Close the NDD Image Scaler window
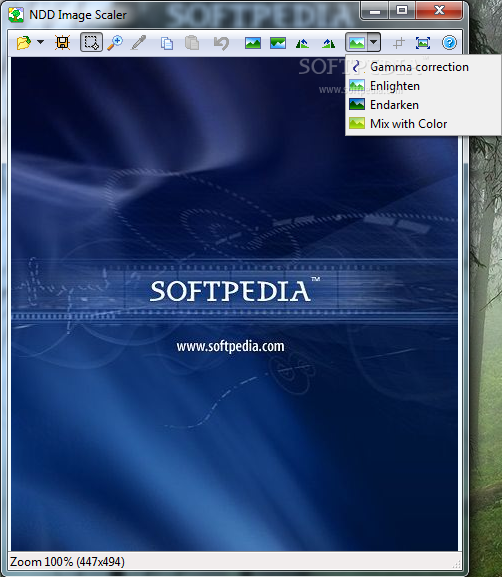 [x=439, y=10]
